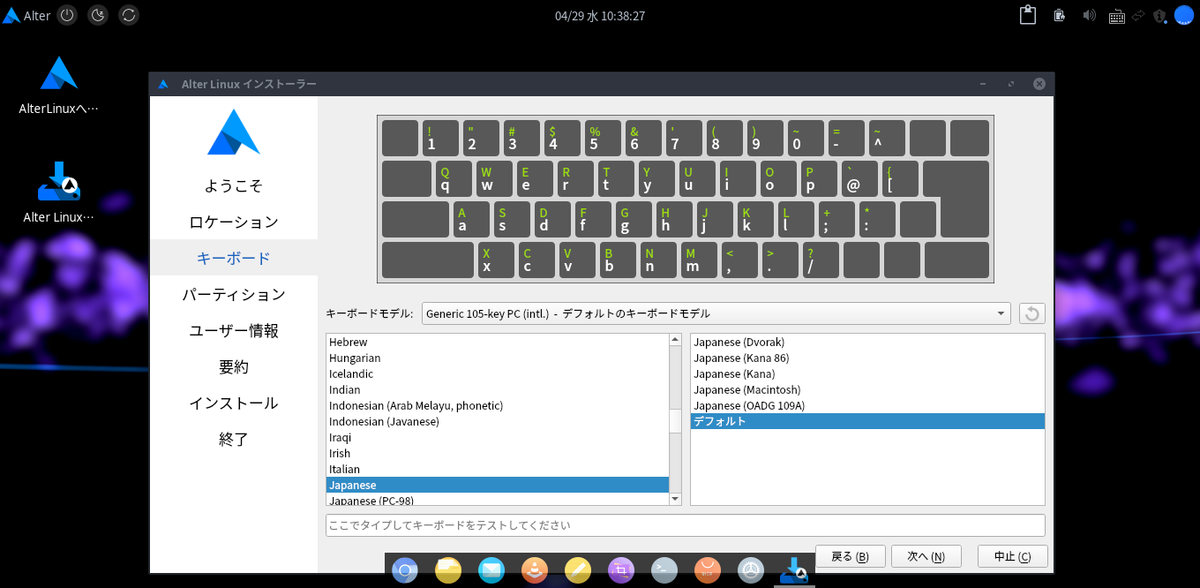Select Italian keyboard layout

[497, 470]
